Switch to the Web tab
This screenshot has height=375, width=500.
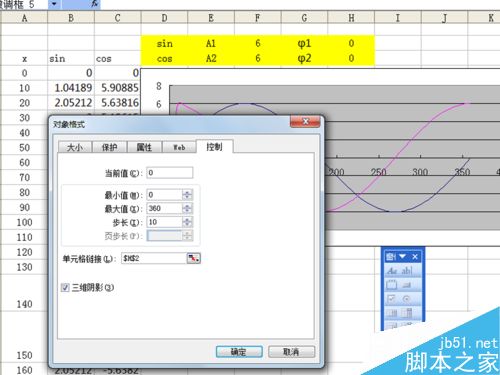179,147
